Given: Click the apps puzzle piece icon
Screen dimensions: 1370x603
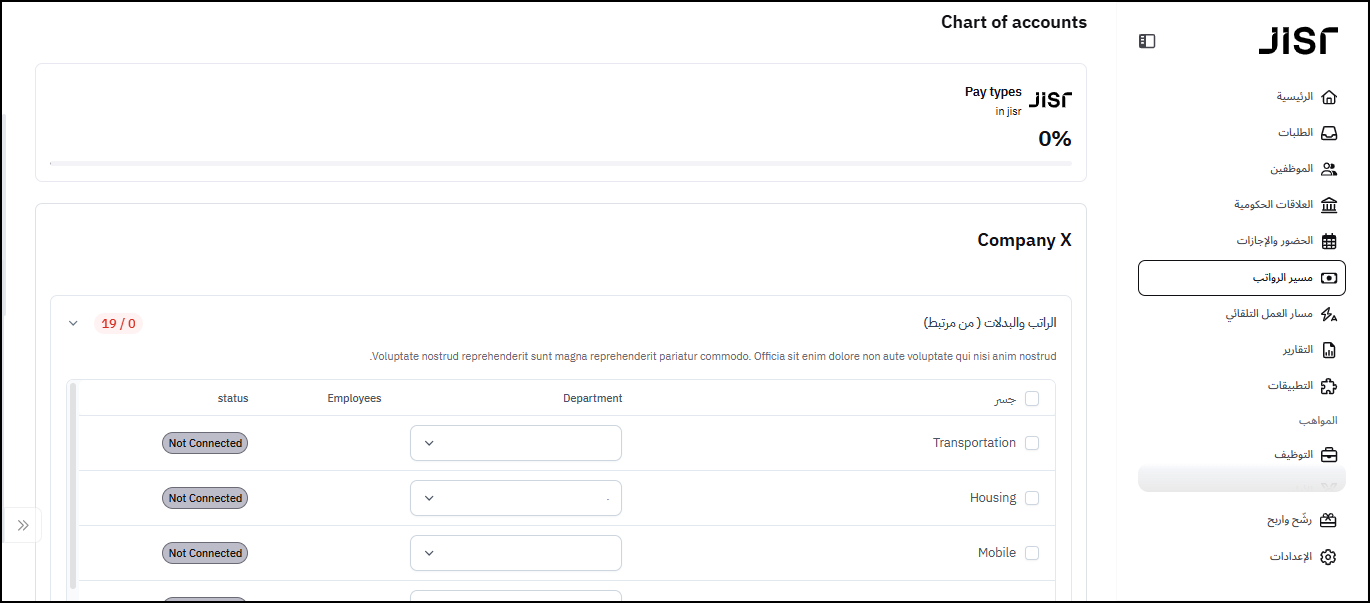Looking at the screenshot, I should (1328, 386).
